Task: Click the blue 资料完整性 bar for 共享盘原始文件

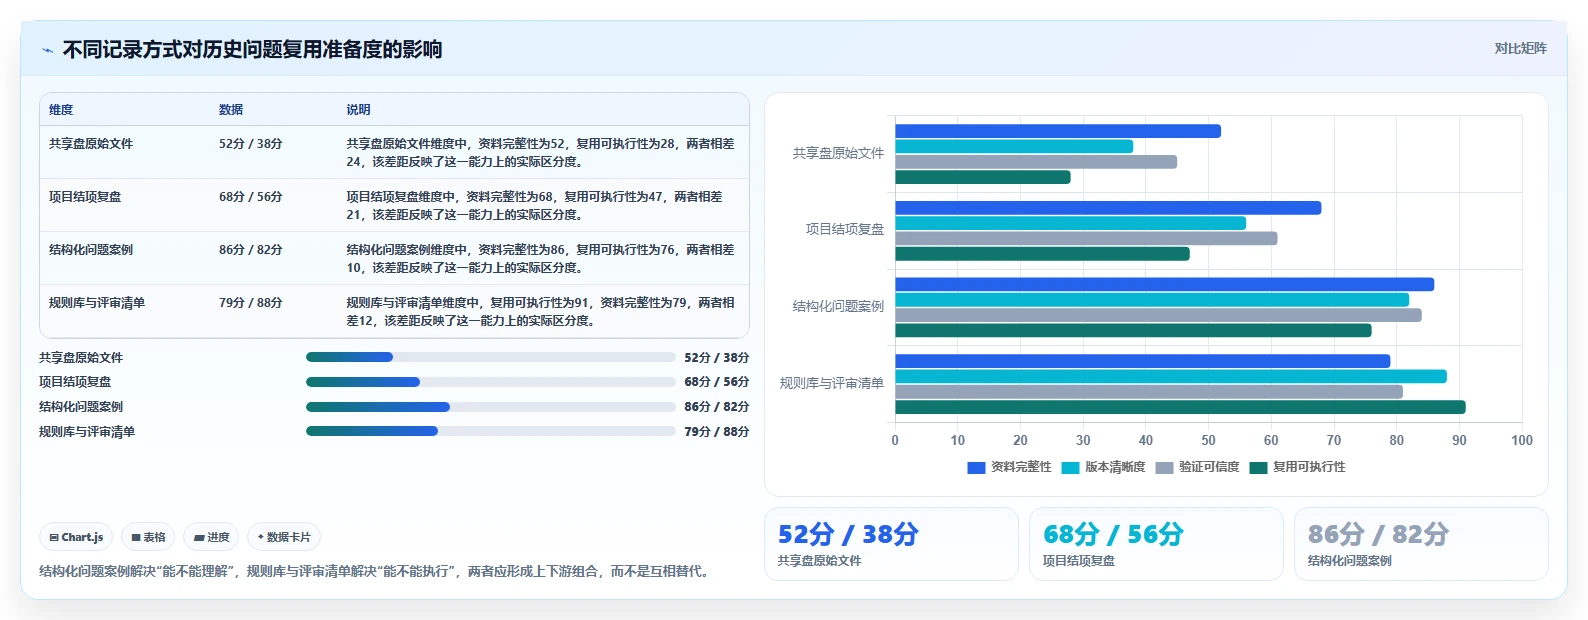Action: pos(1058,131)
